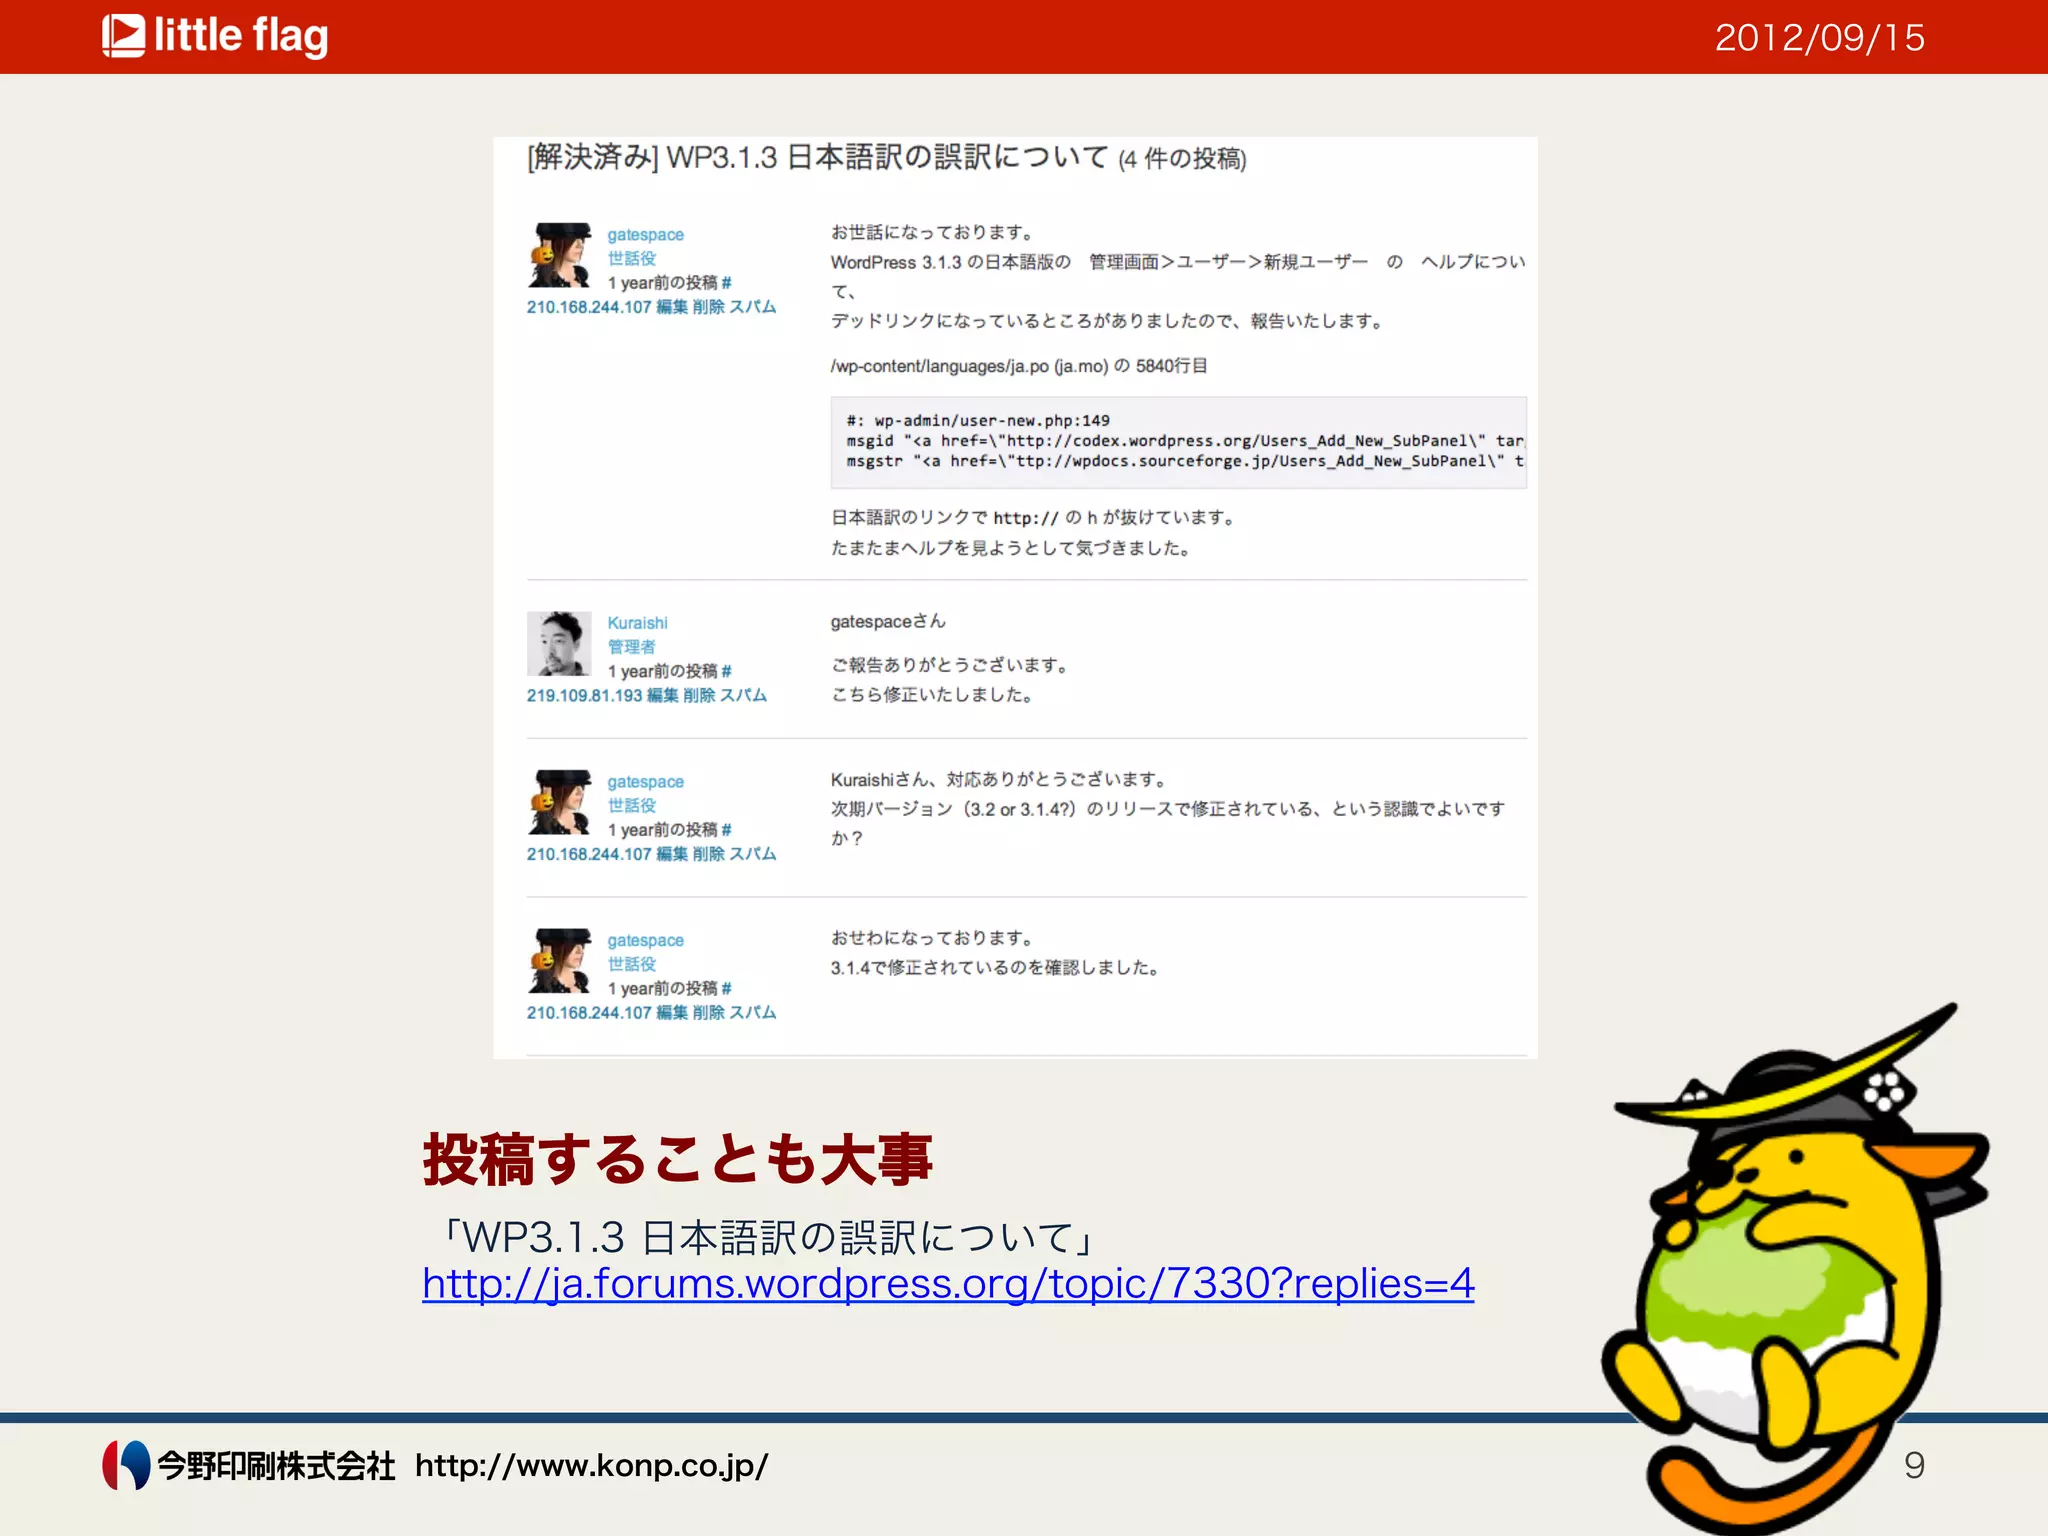The width and height of the screenshot is (2048, 1536).
Task: Click the # permalink on the 3.1.4で修正 reply
Action: 726,989
